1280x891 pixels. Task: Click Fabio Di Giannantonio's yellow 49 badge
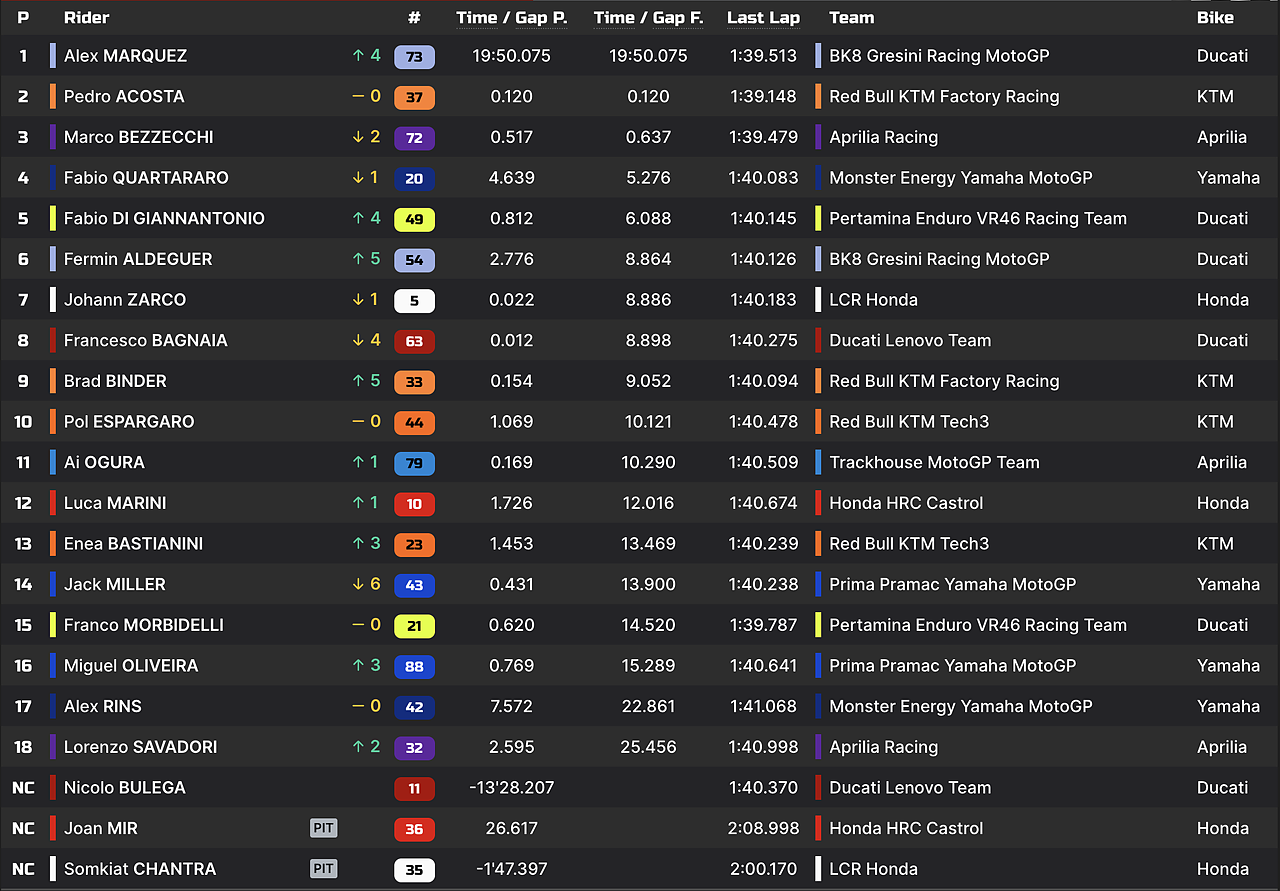pyautogui.click(x=414, y=219)
